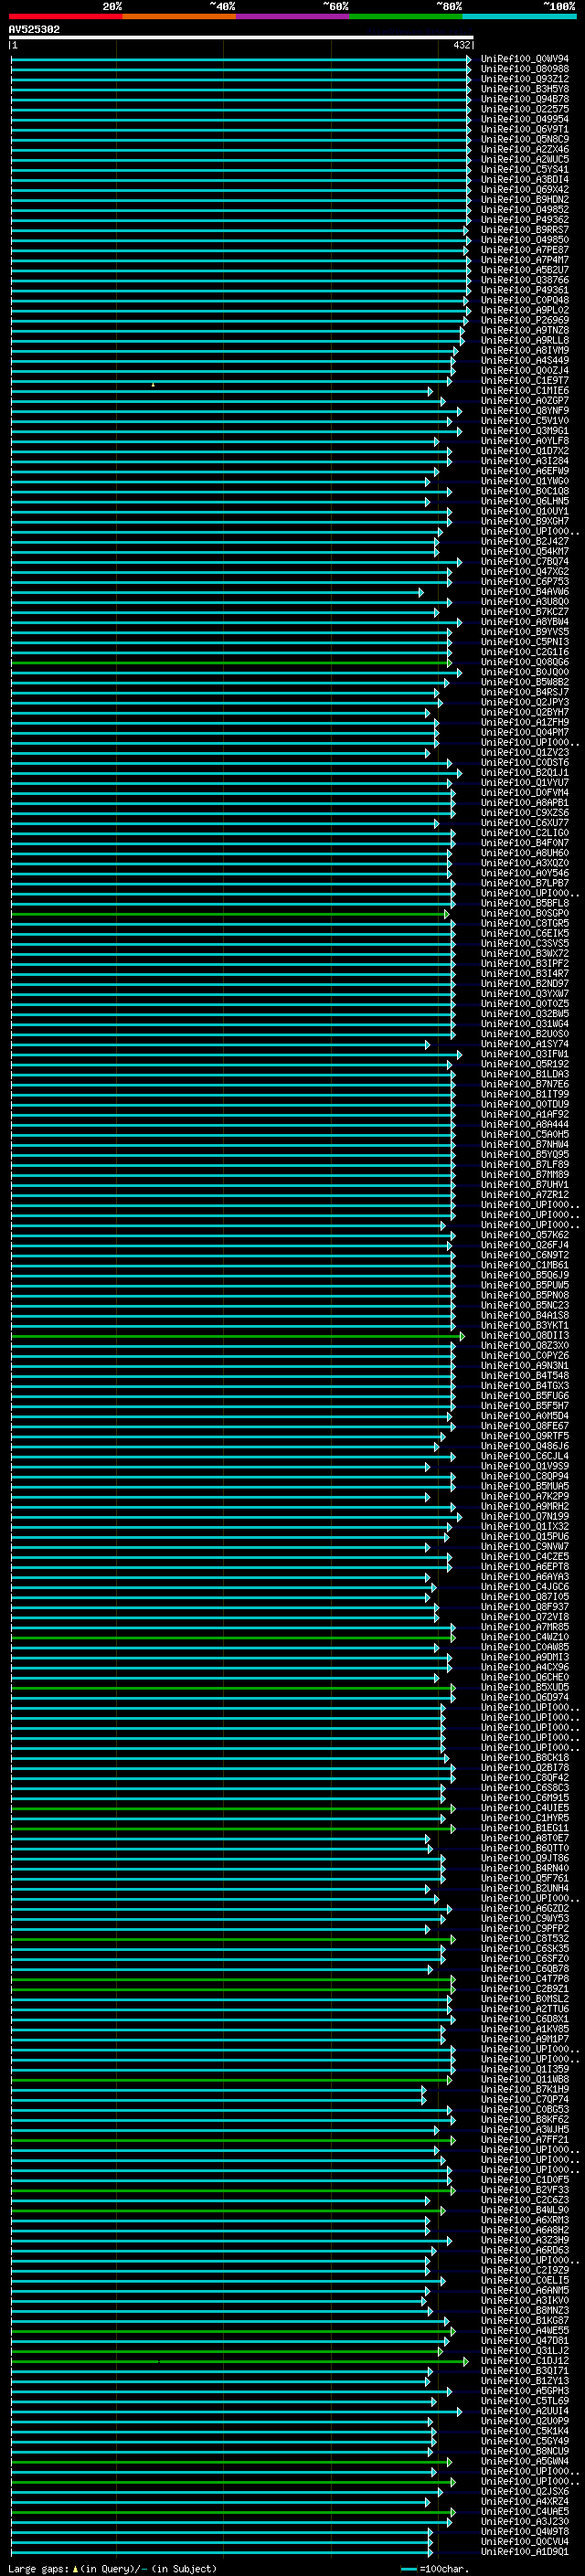Select the query name AV525302
Screen dimensions: 585x2576
coord(34,29)
